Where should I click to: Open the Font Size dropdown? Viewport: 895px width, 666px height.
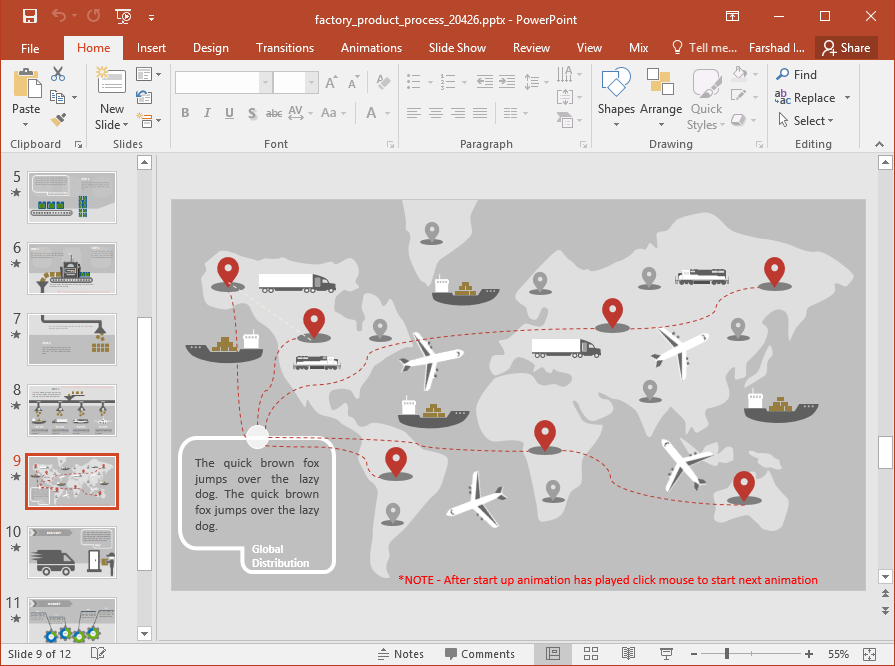pos(310,81)
